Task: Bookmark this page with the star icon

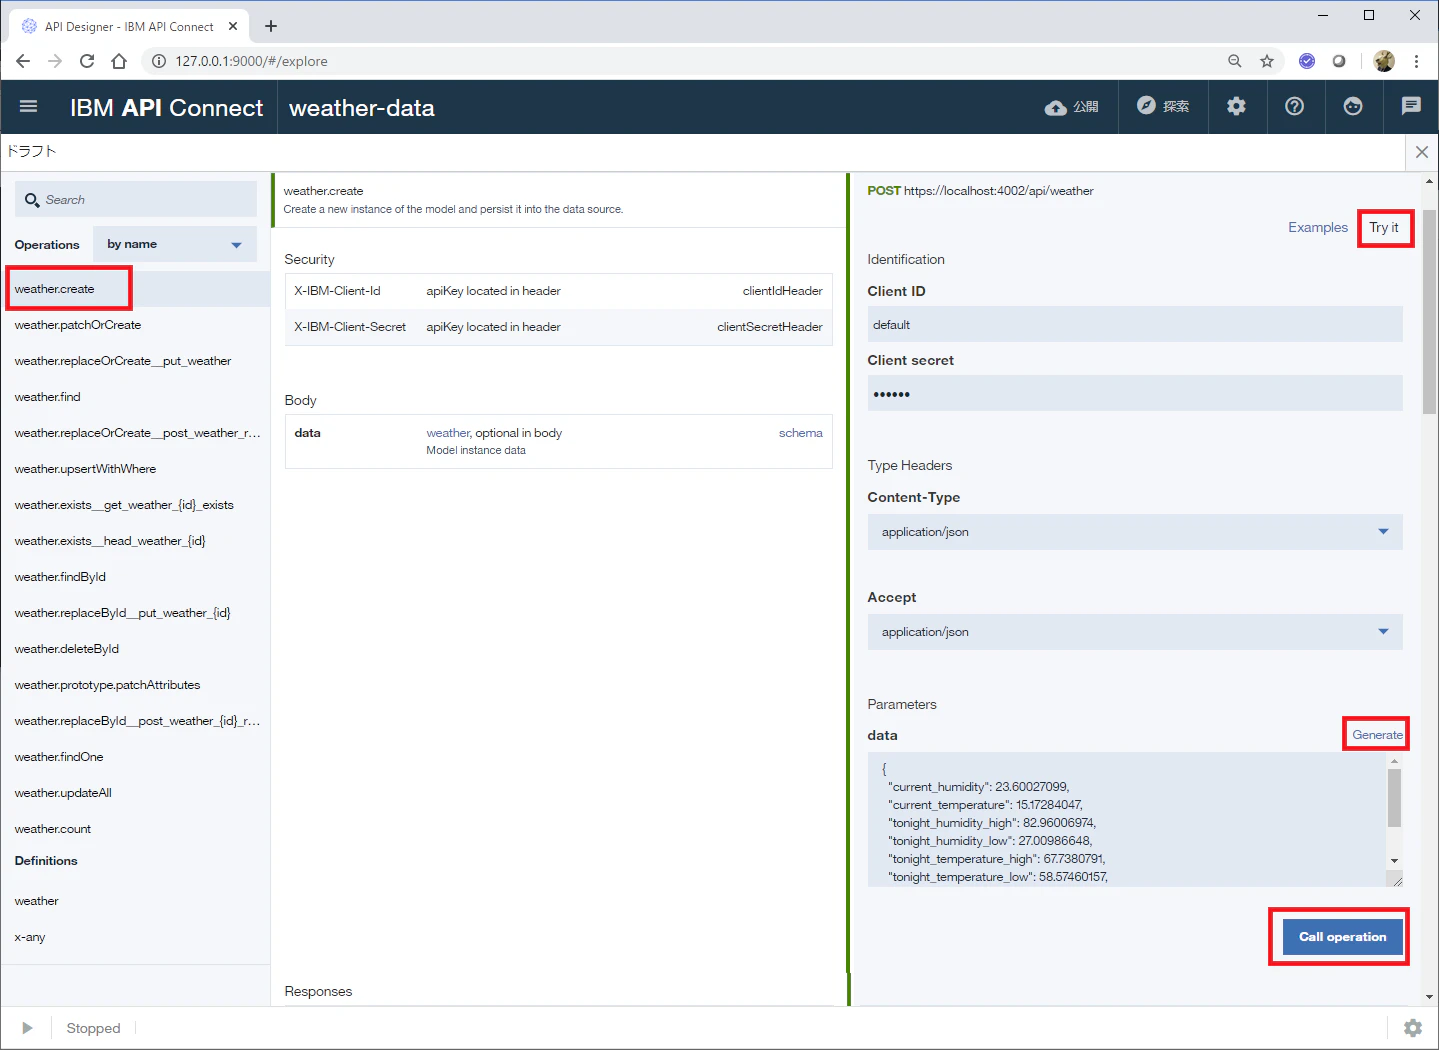Action: pos(1267,61)
